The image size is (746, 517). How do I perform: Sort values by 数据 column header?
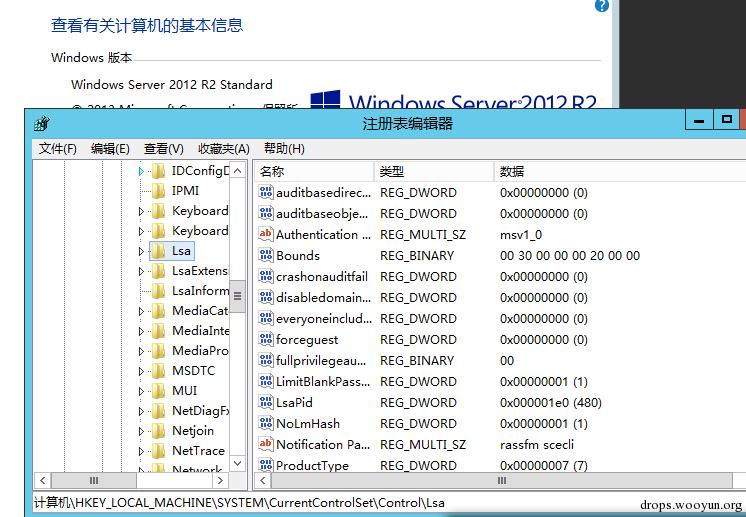tap(620, 172)
